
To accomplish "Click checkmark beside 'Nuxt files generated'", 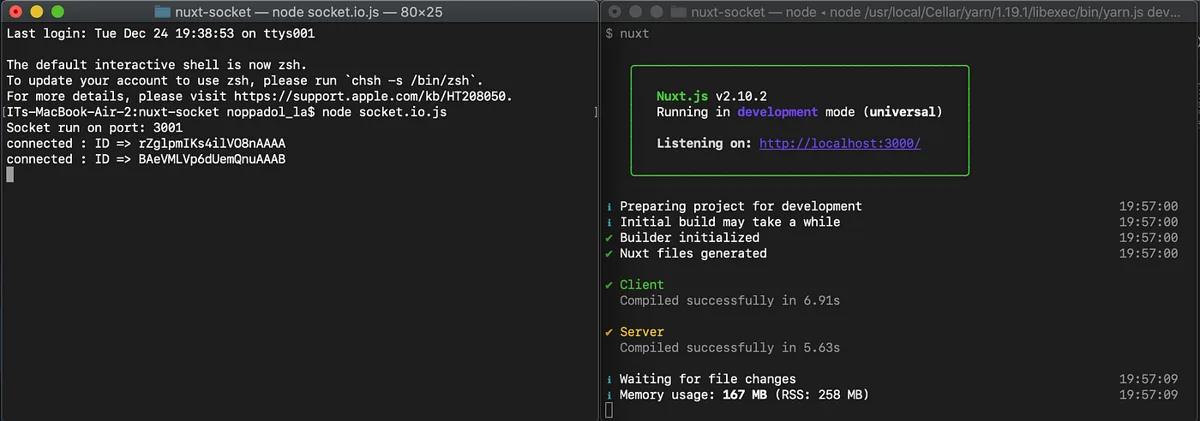I will click(x=609, y=253).
